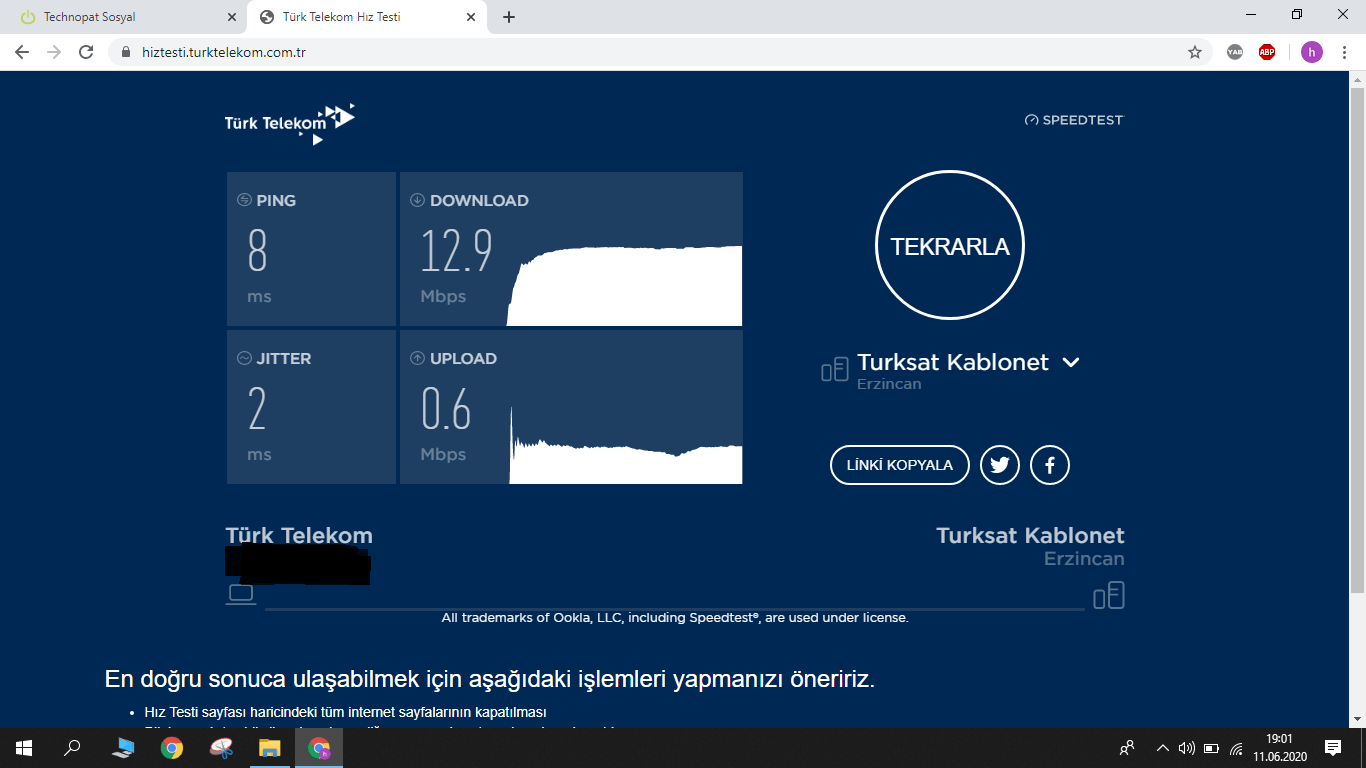Open the taskbar clock showing 19:01
The height and width of the screenshot is (768, 1366).
tap(1279, 747)
